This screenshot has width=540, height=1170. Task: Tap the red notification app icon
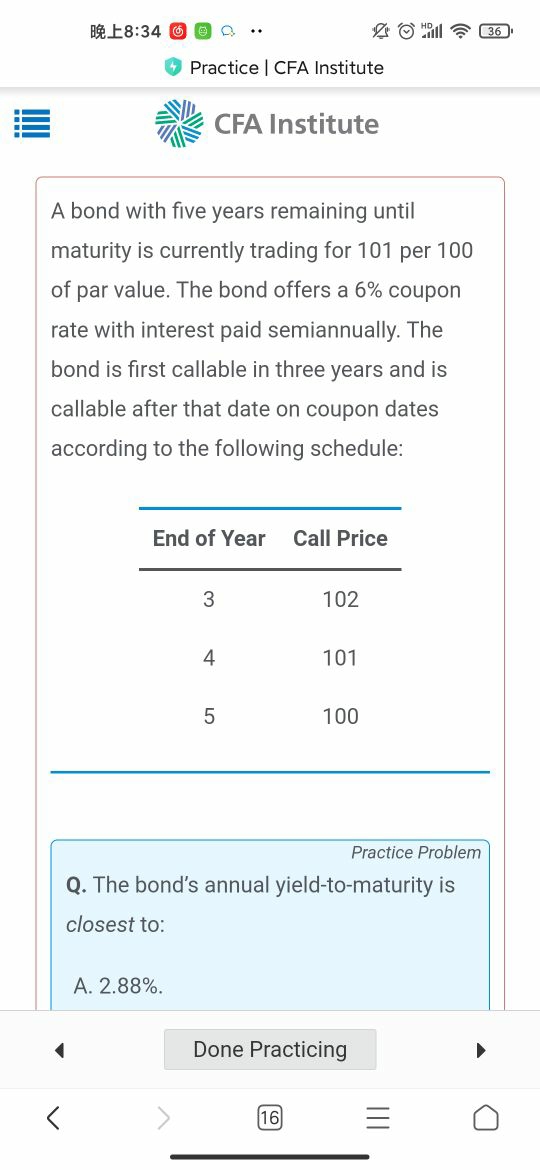coord(178,31)
